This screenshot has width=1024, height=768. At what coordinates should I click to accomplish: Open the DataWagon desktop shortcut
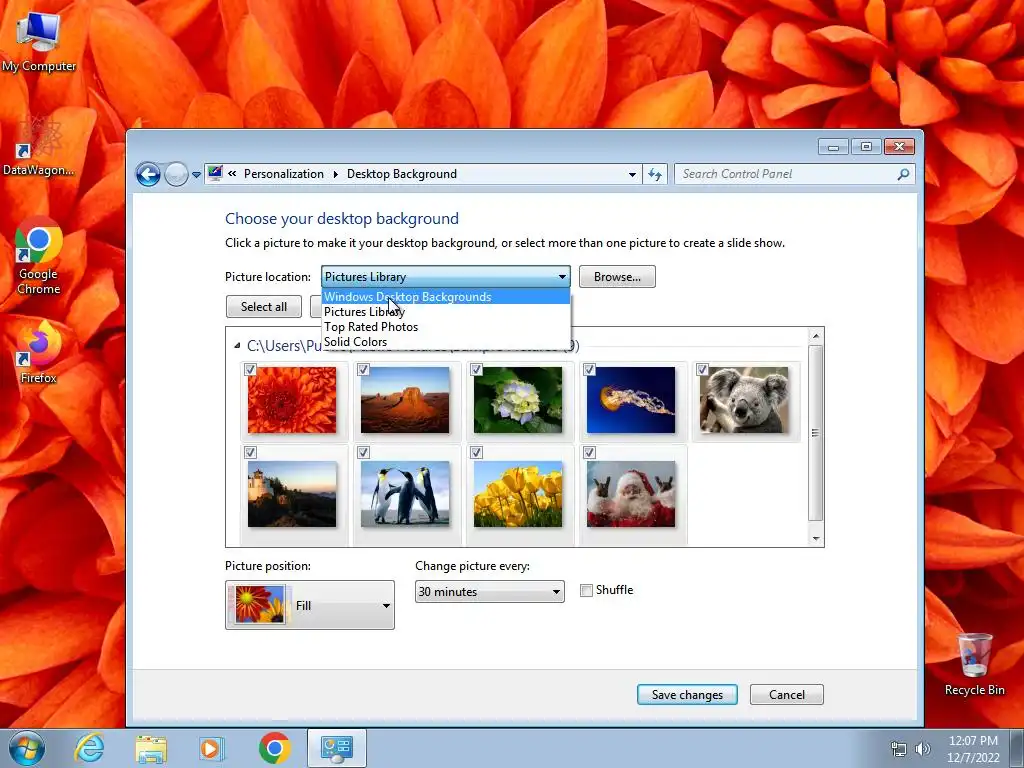point(39,145)
